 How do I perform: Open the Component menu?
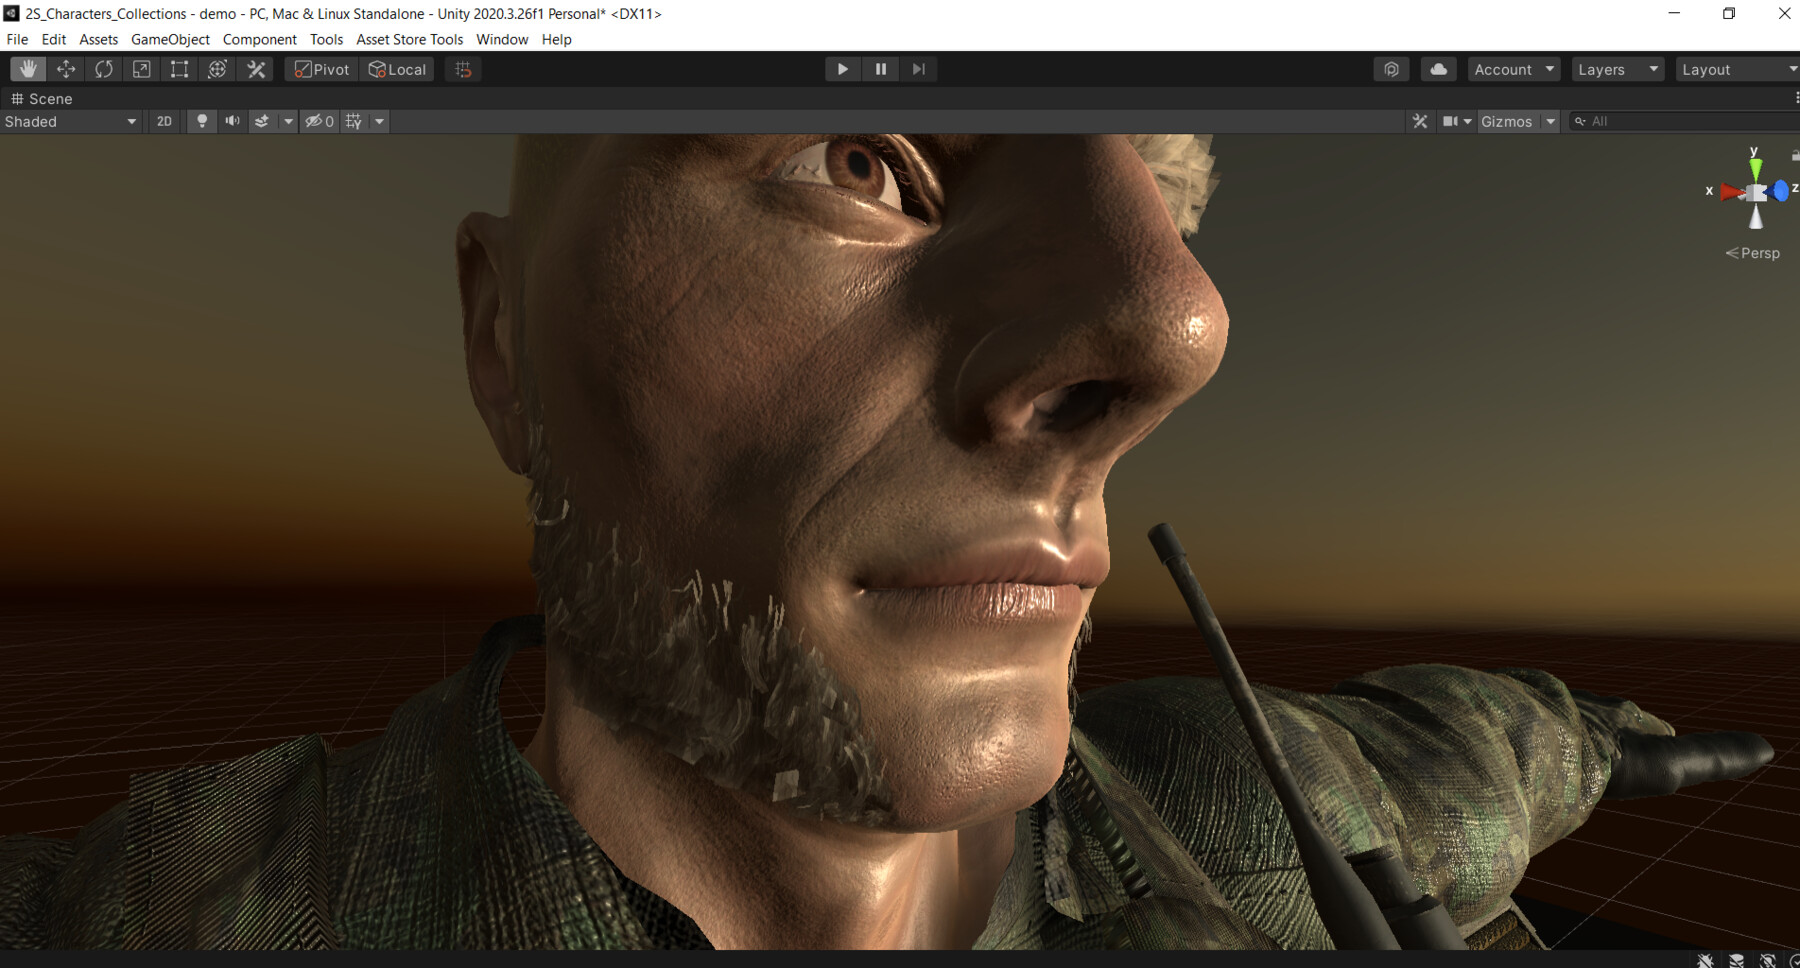(260, 40)
